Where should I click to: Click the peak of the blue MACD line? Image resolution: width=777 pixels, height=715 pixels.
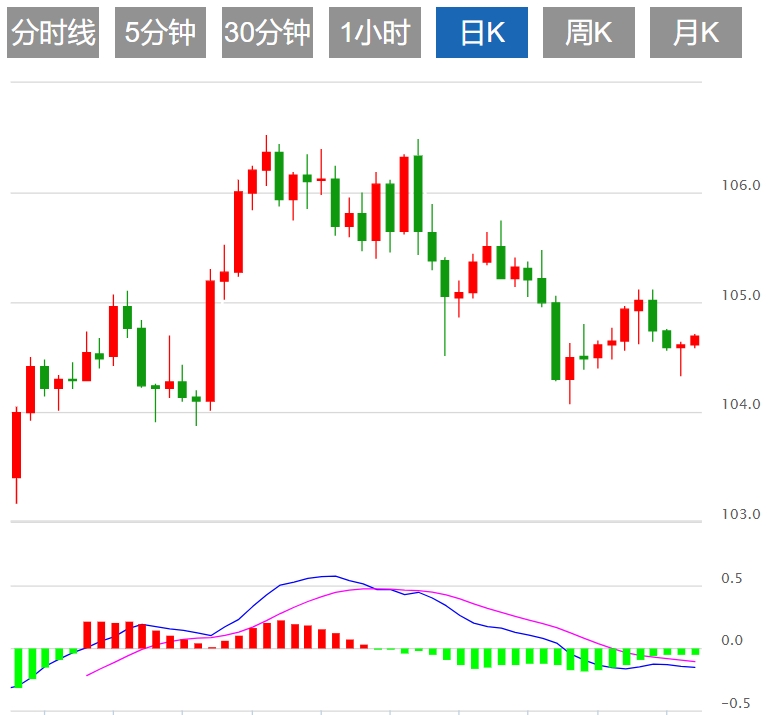(x=331, y=576)
